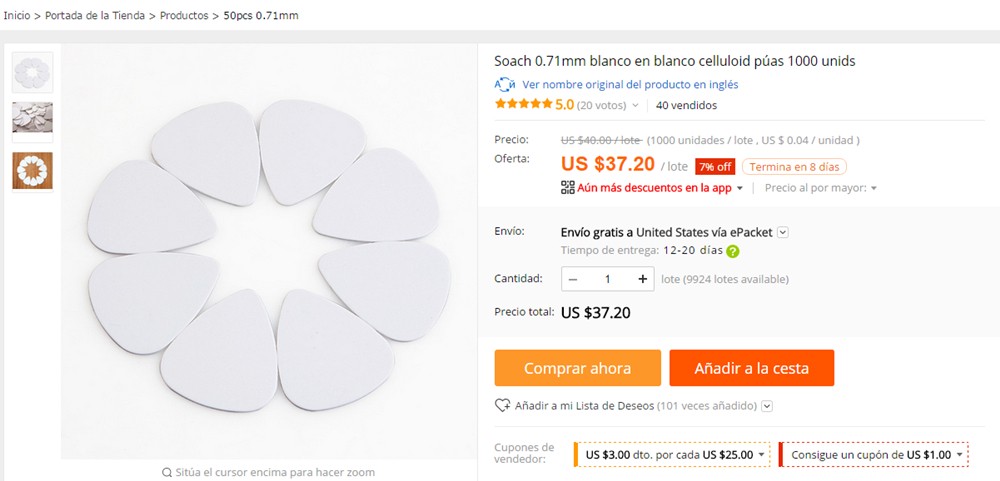Click the 'Añadir a la cesta' button
This screenshot has height=481, width=1000.
(751, 368)
